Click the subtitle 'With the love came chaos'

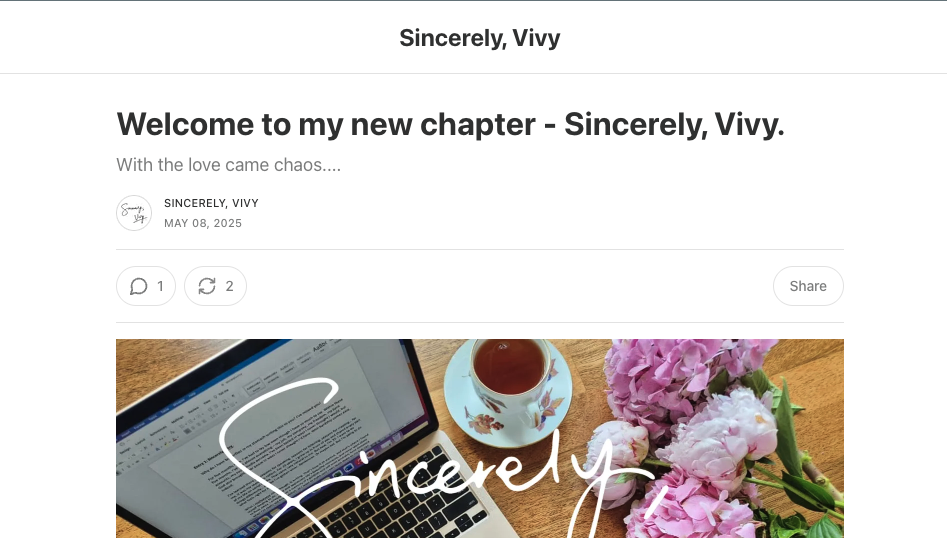pyautogui.click(x=228, y=165)
